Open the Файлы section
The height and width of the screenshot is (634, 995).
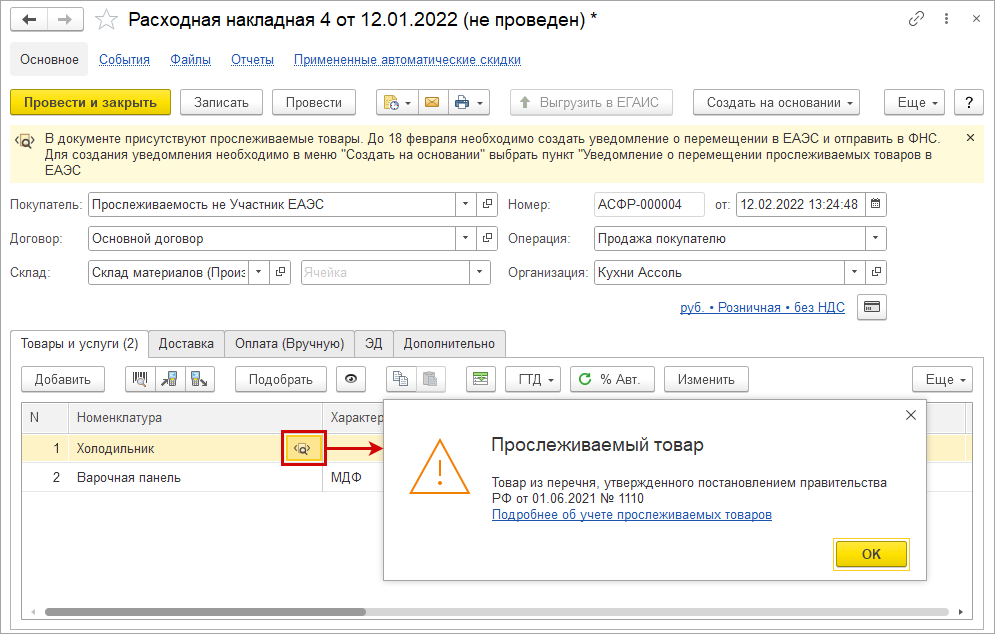(x=190, y=59)
